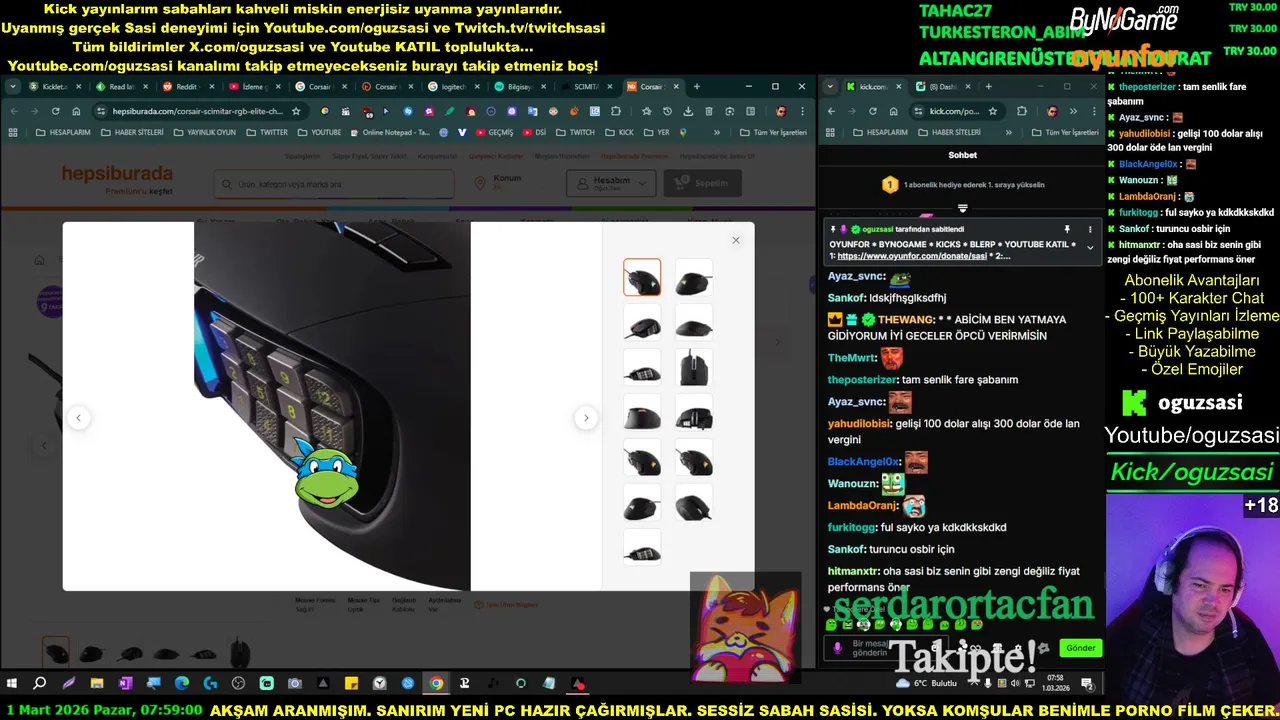
Task: Switch to the Bilgisayar browser tab
Action: [519, 87]
